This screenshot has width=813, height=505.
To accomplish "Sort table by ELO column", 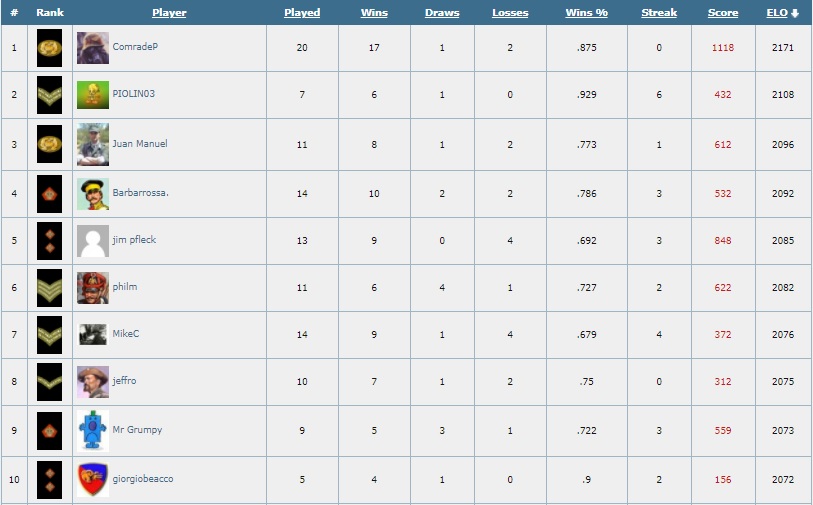I will pos(782,13).
